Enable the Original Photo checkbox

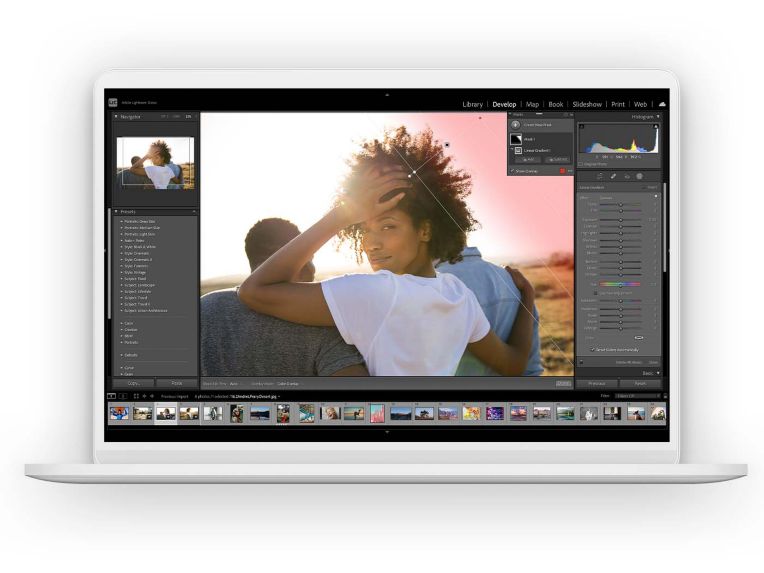(x=582, y=164)
